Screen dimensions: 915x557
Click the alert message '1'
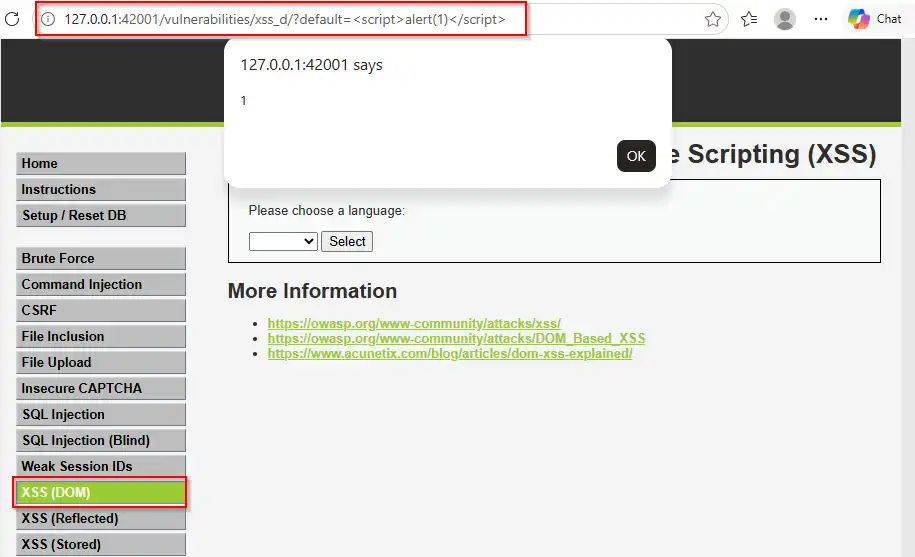243,100
